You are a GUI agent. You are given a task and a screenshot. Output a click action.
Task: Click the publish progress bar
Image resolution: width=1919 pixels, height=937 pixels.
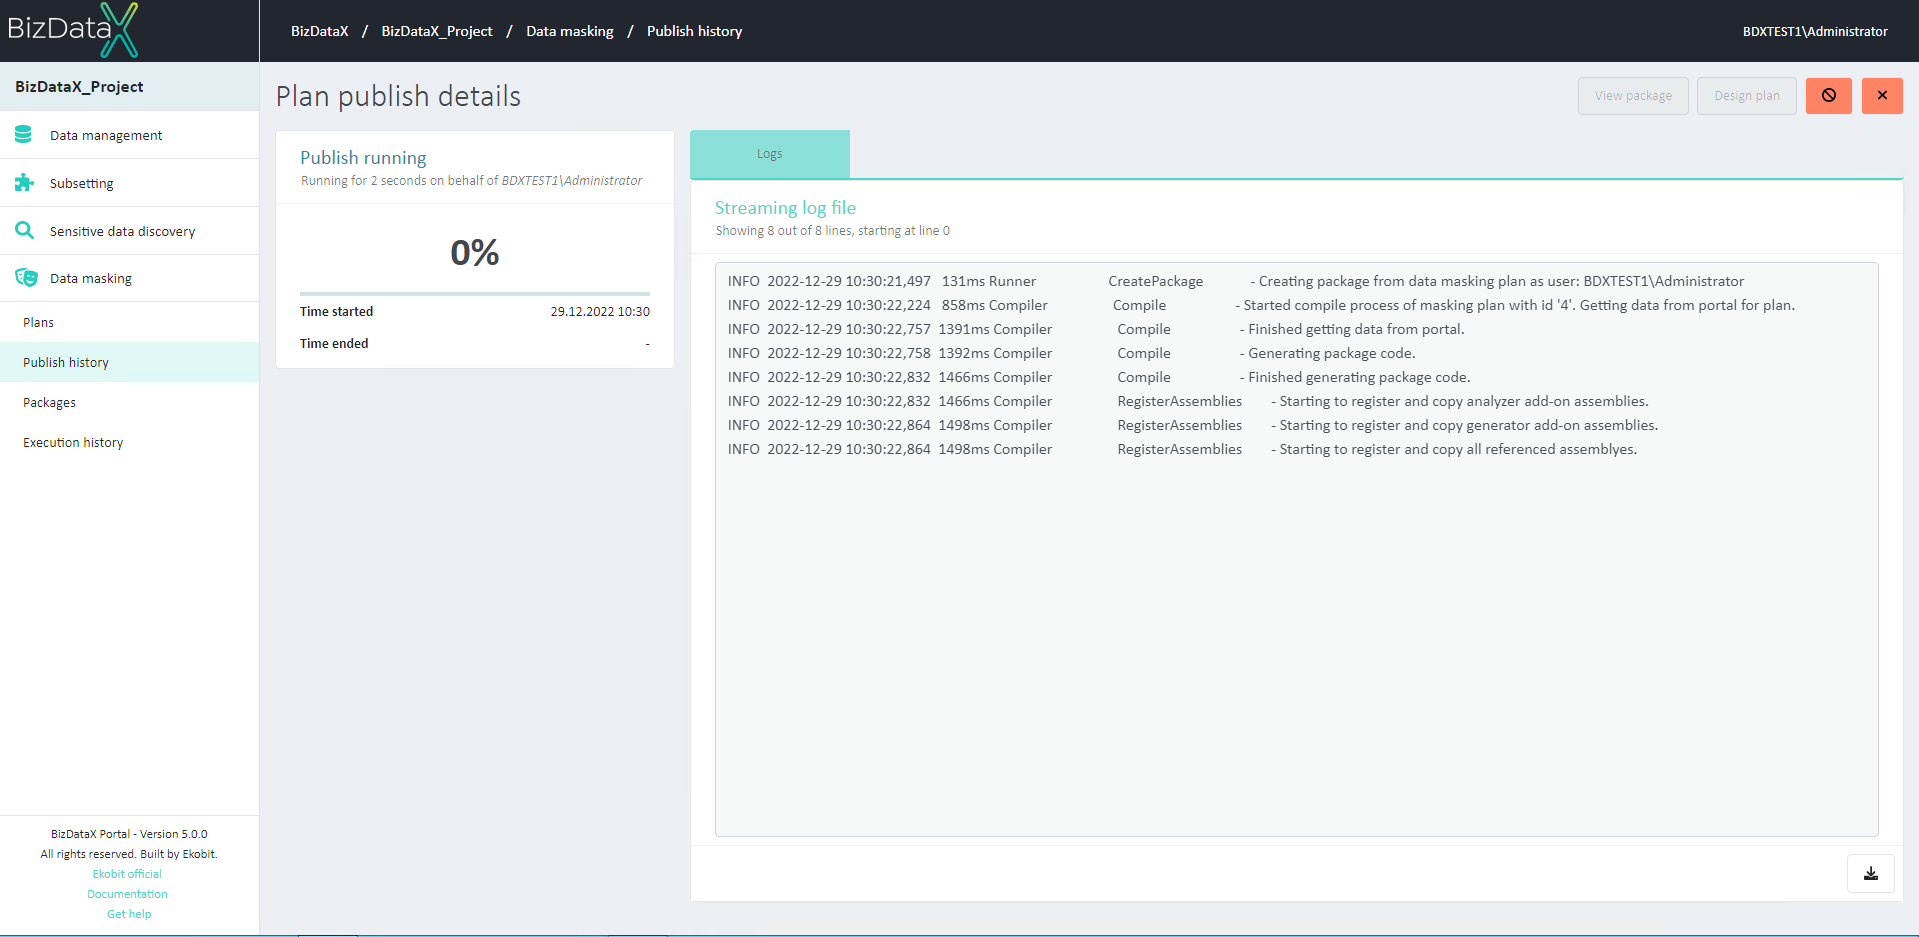(x=475, y=294)
